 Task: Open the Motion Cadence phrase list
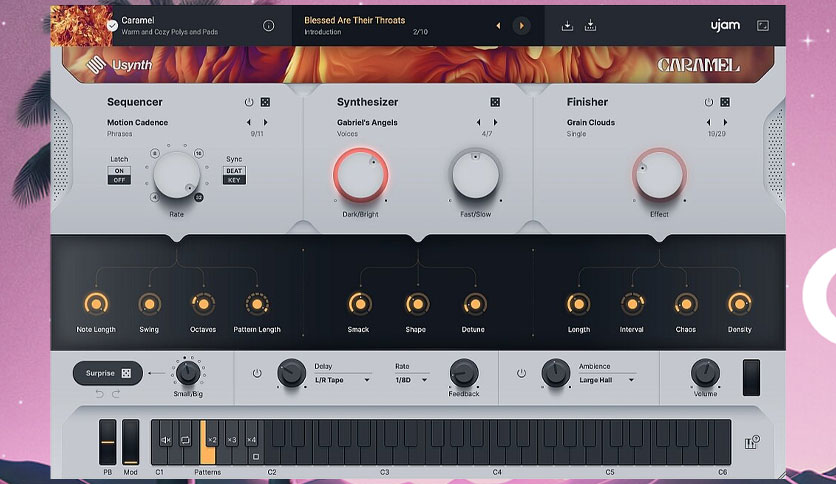[x=138, y=123]
